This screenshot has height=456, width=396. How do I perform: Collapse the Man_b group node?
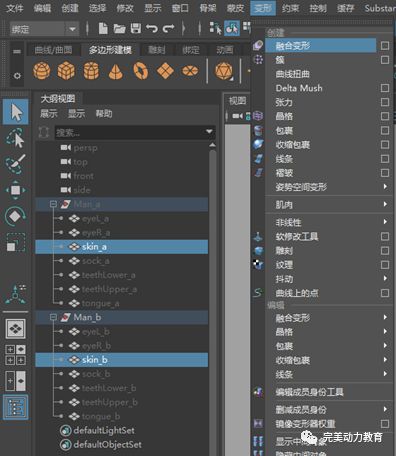coord(53,317)
